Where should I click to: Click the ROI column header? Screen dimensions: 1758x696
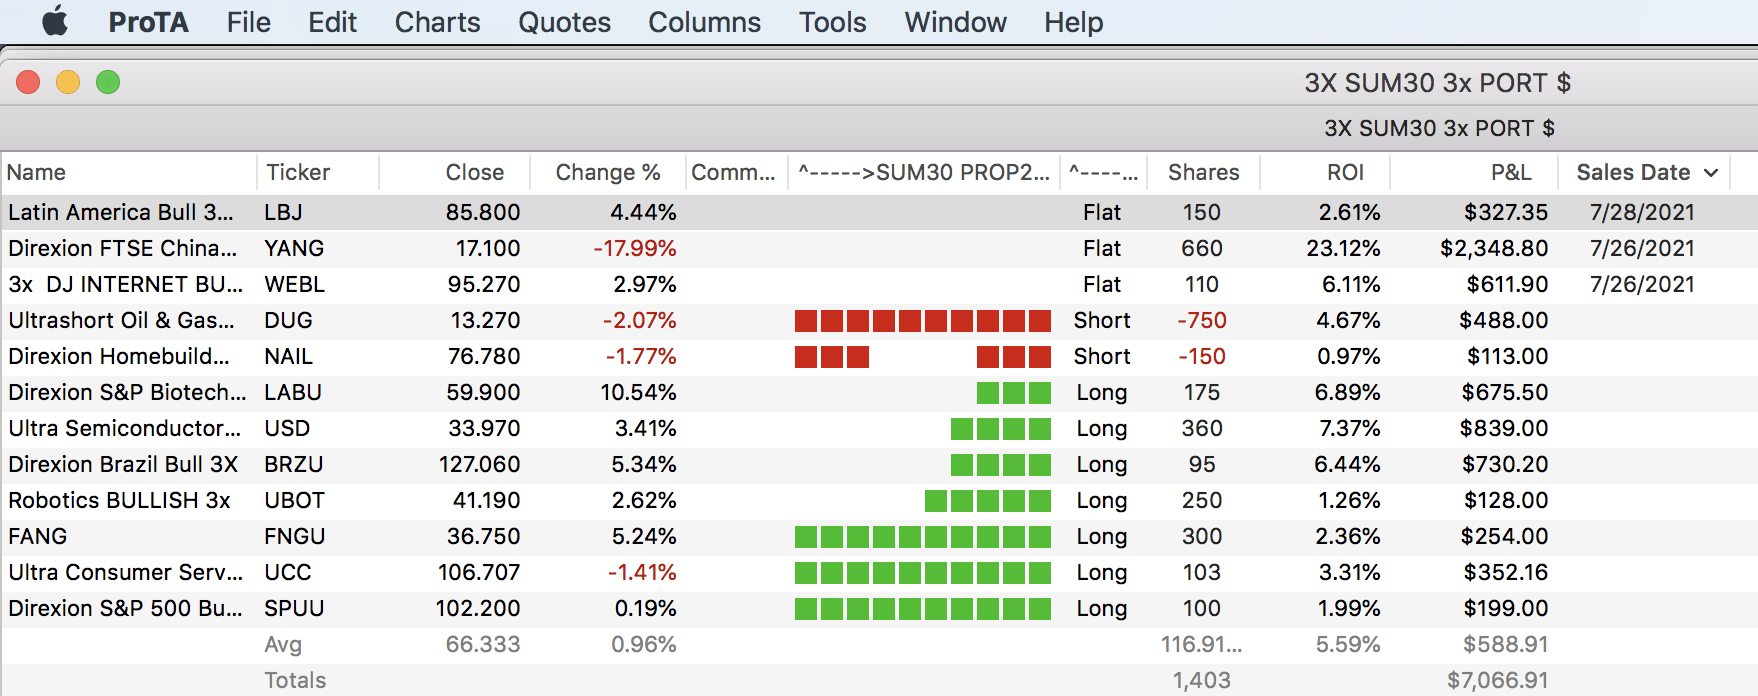click(1345, 173)
